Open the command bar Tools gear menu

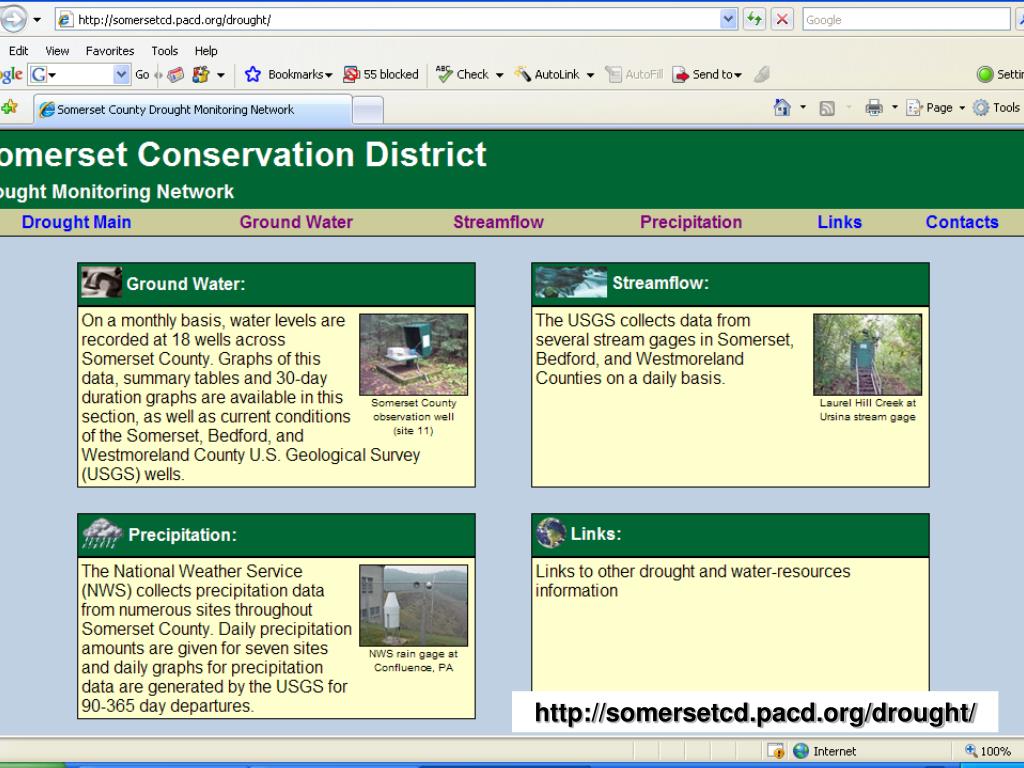click(x=996, y=108)
